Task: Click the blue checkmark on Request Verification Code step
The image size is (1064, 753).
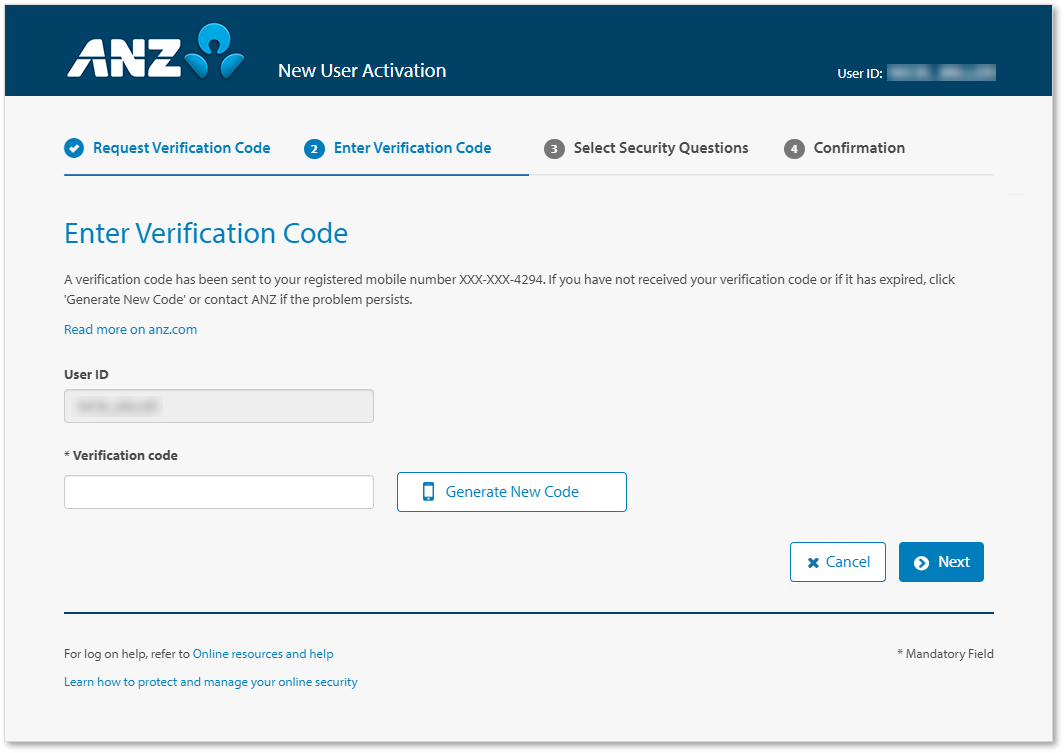Action: click(x=74, y=147)
